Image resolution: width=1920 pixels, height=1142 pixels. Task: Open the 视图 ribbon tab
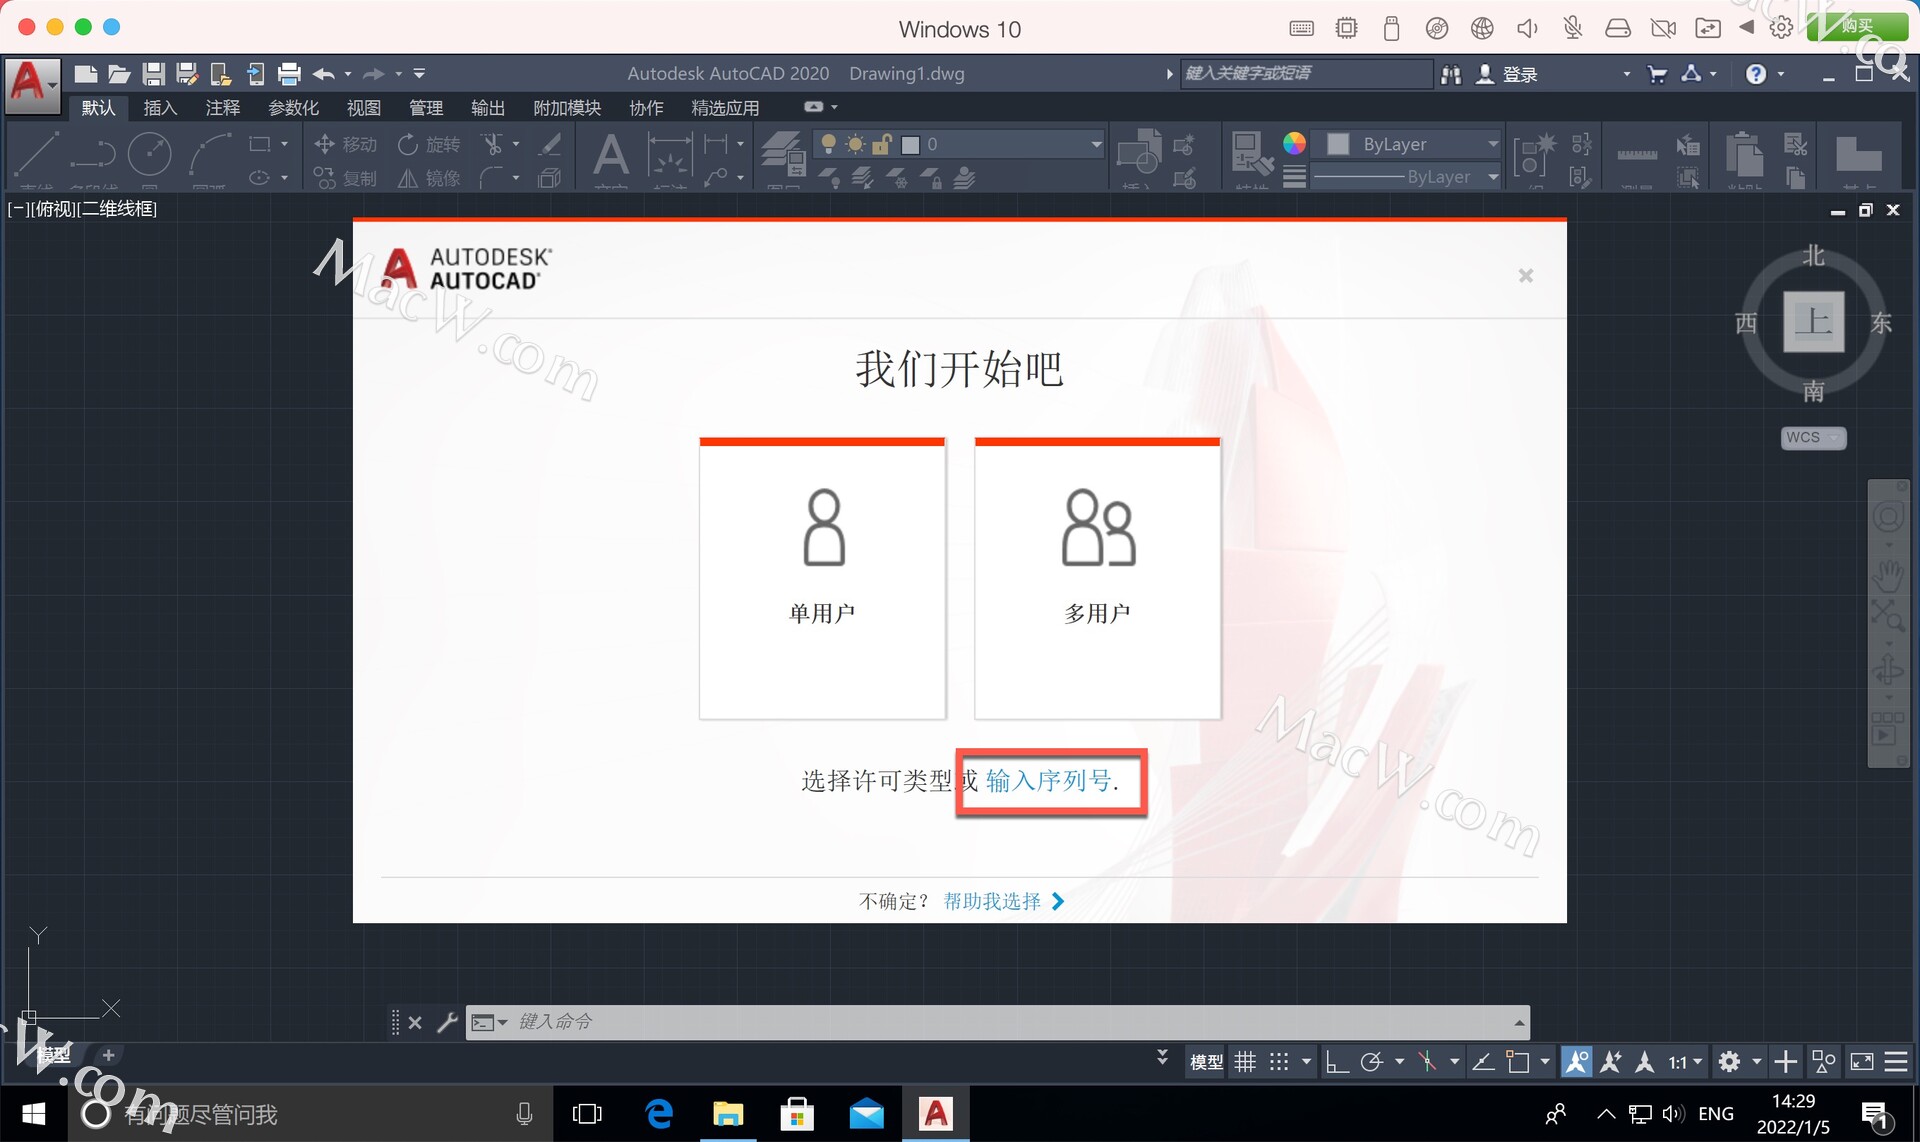[x=363, y=108]
